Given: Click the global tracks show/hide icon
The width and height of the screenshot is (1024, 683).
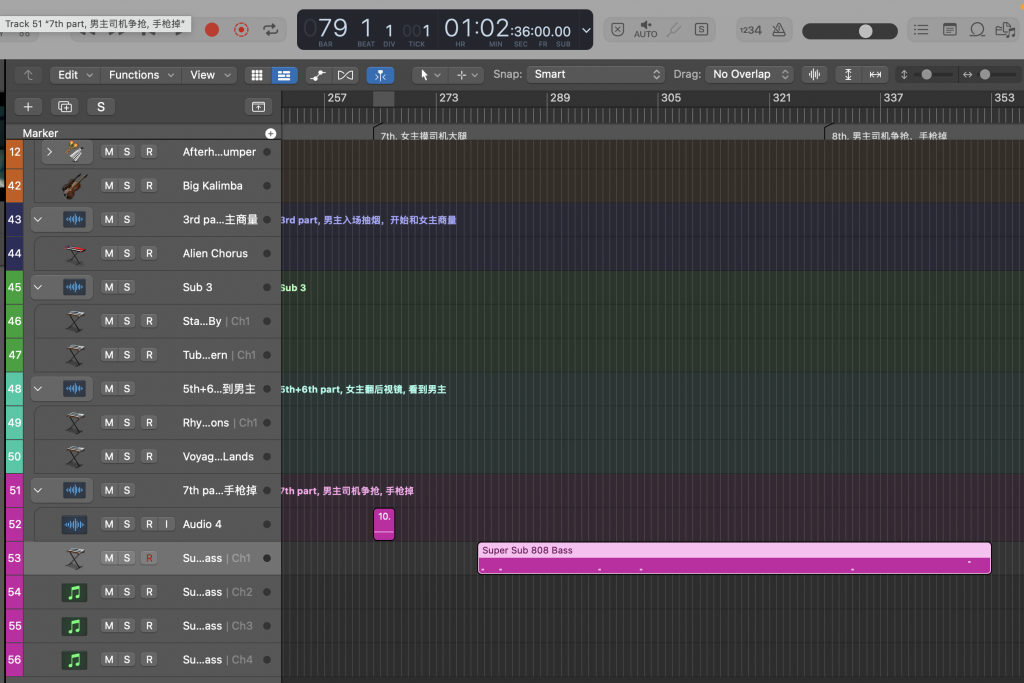Looking at the screenshot, I should point(259,106).
